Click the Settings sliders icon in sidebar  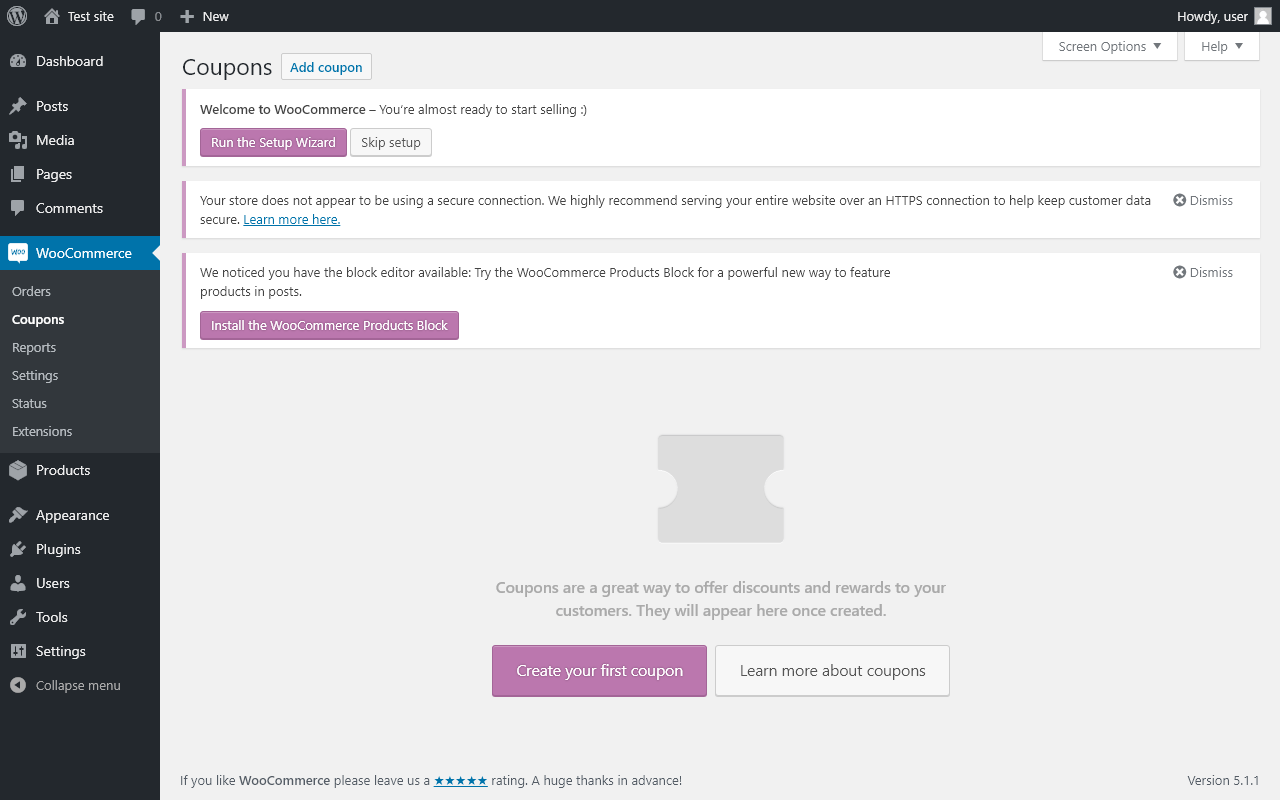pyautogui.click(x=18, y=651)
